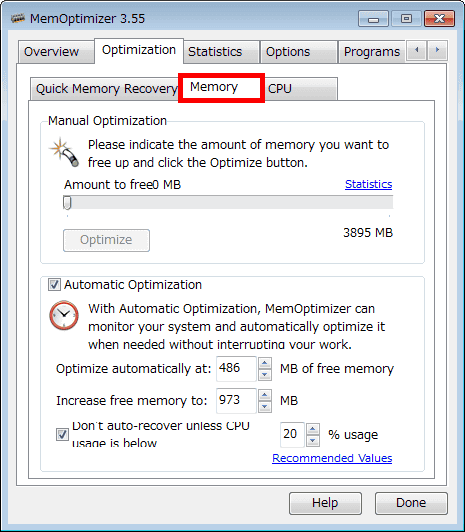Click the red clock Automatic Optimization icon
465x532 pixels.
64,315
